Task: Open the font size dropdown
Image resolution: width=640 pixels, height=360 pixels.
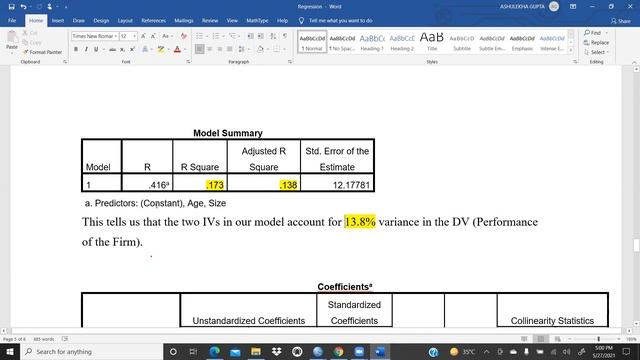Action: pyautogui.click(x=134, y=36)
